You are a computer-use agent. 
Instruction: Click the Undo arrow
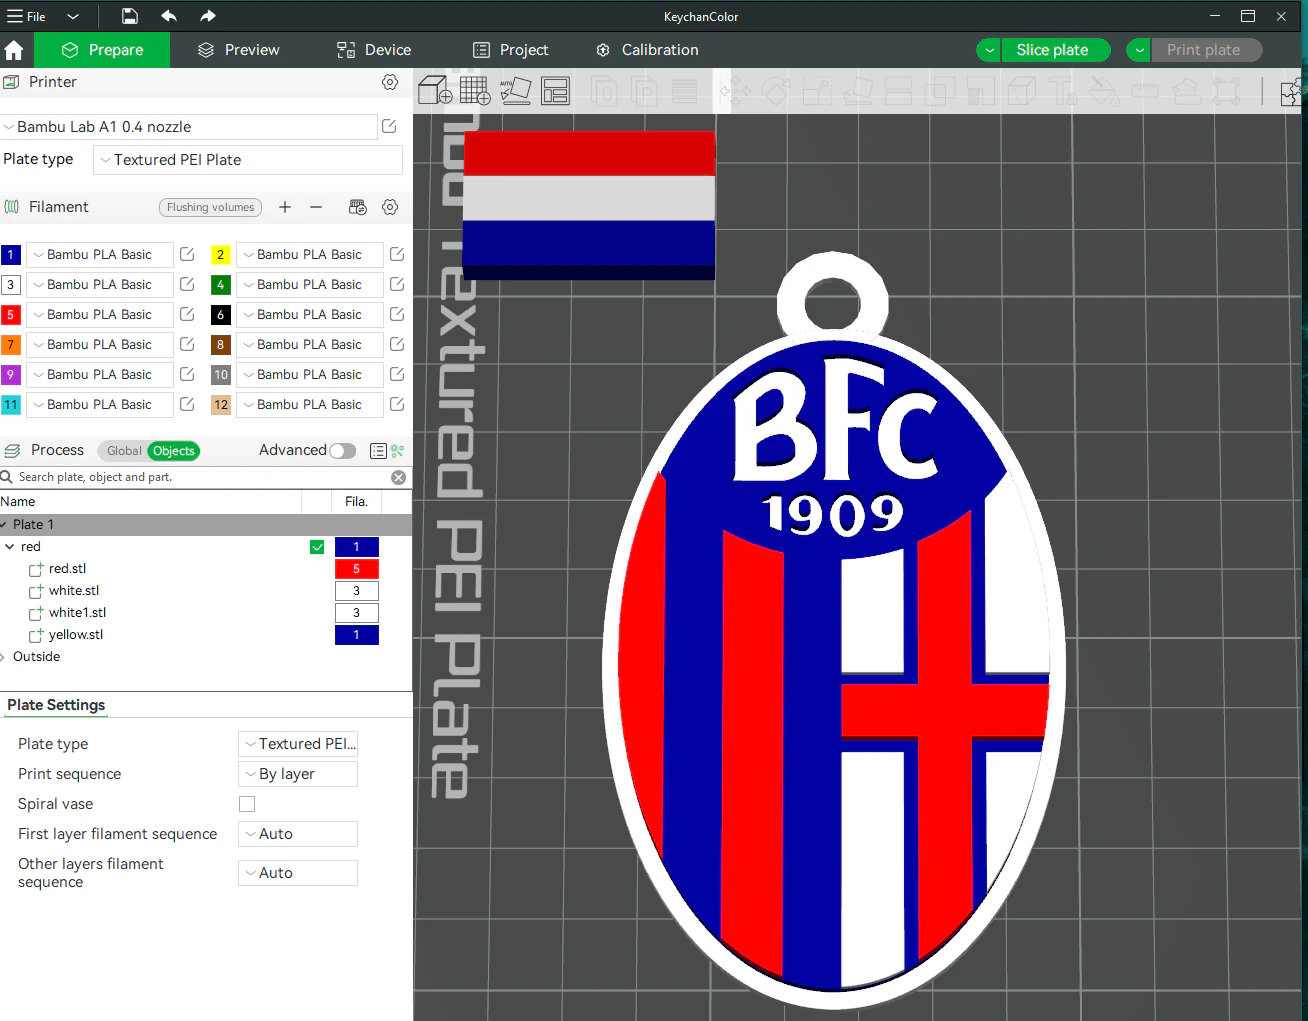(169, 16)
